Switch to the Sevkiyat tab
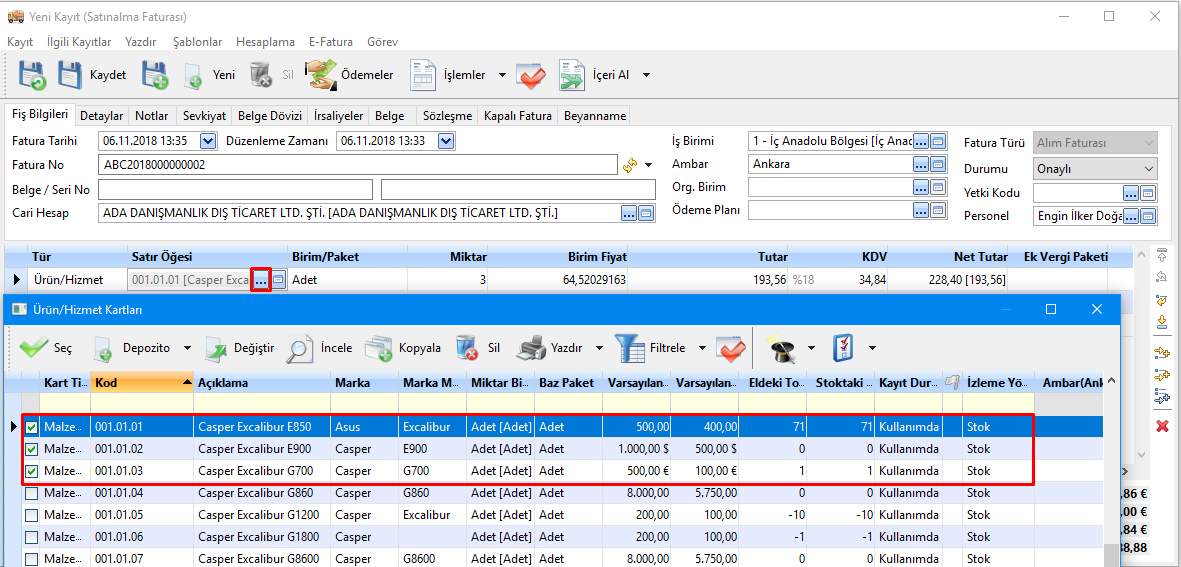 [204, 116]
